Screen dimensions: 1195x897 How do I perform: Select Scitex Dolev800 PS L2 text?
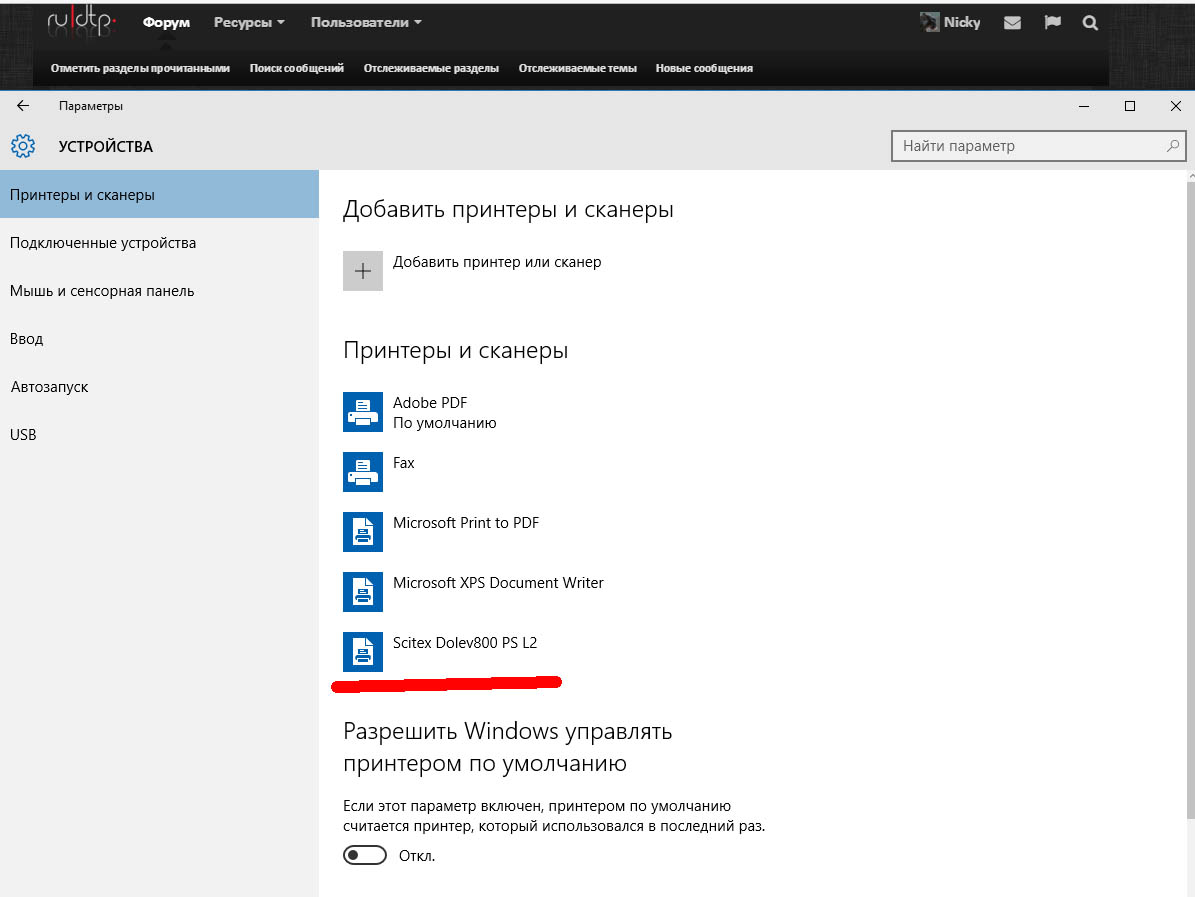coord(465,642)
